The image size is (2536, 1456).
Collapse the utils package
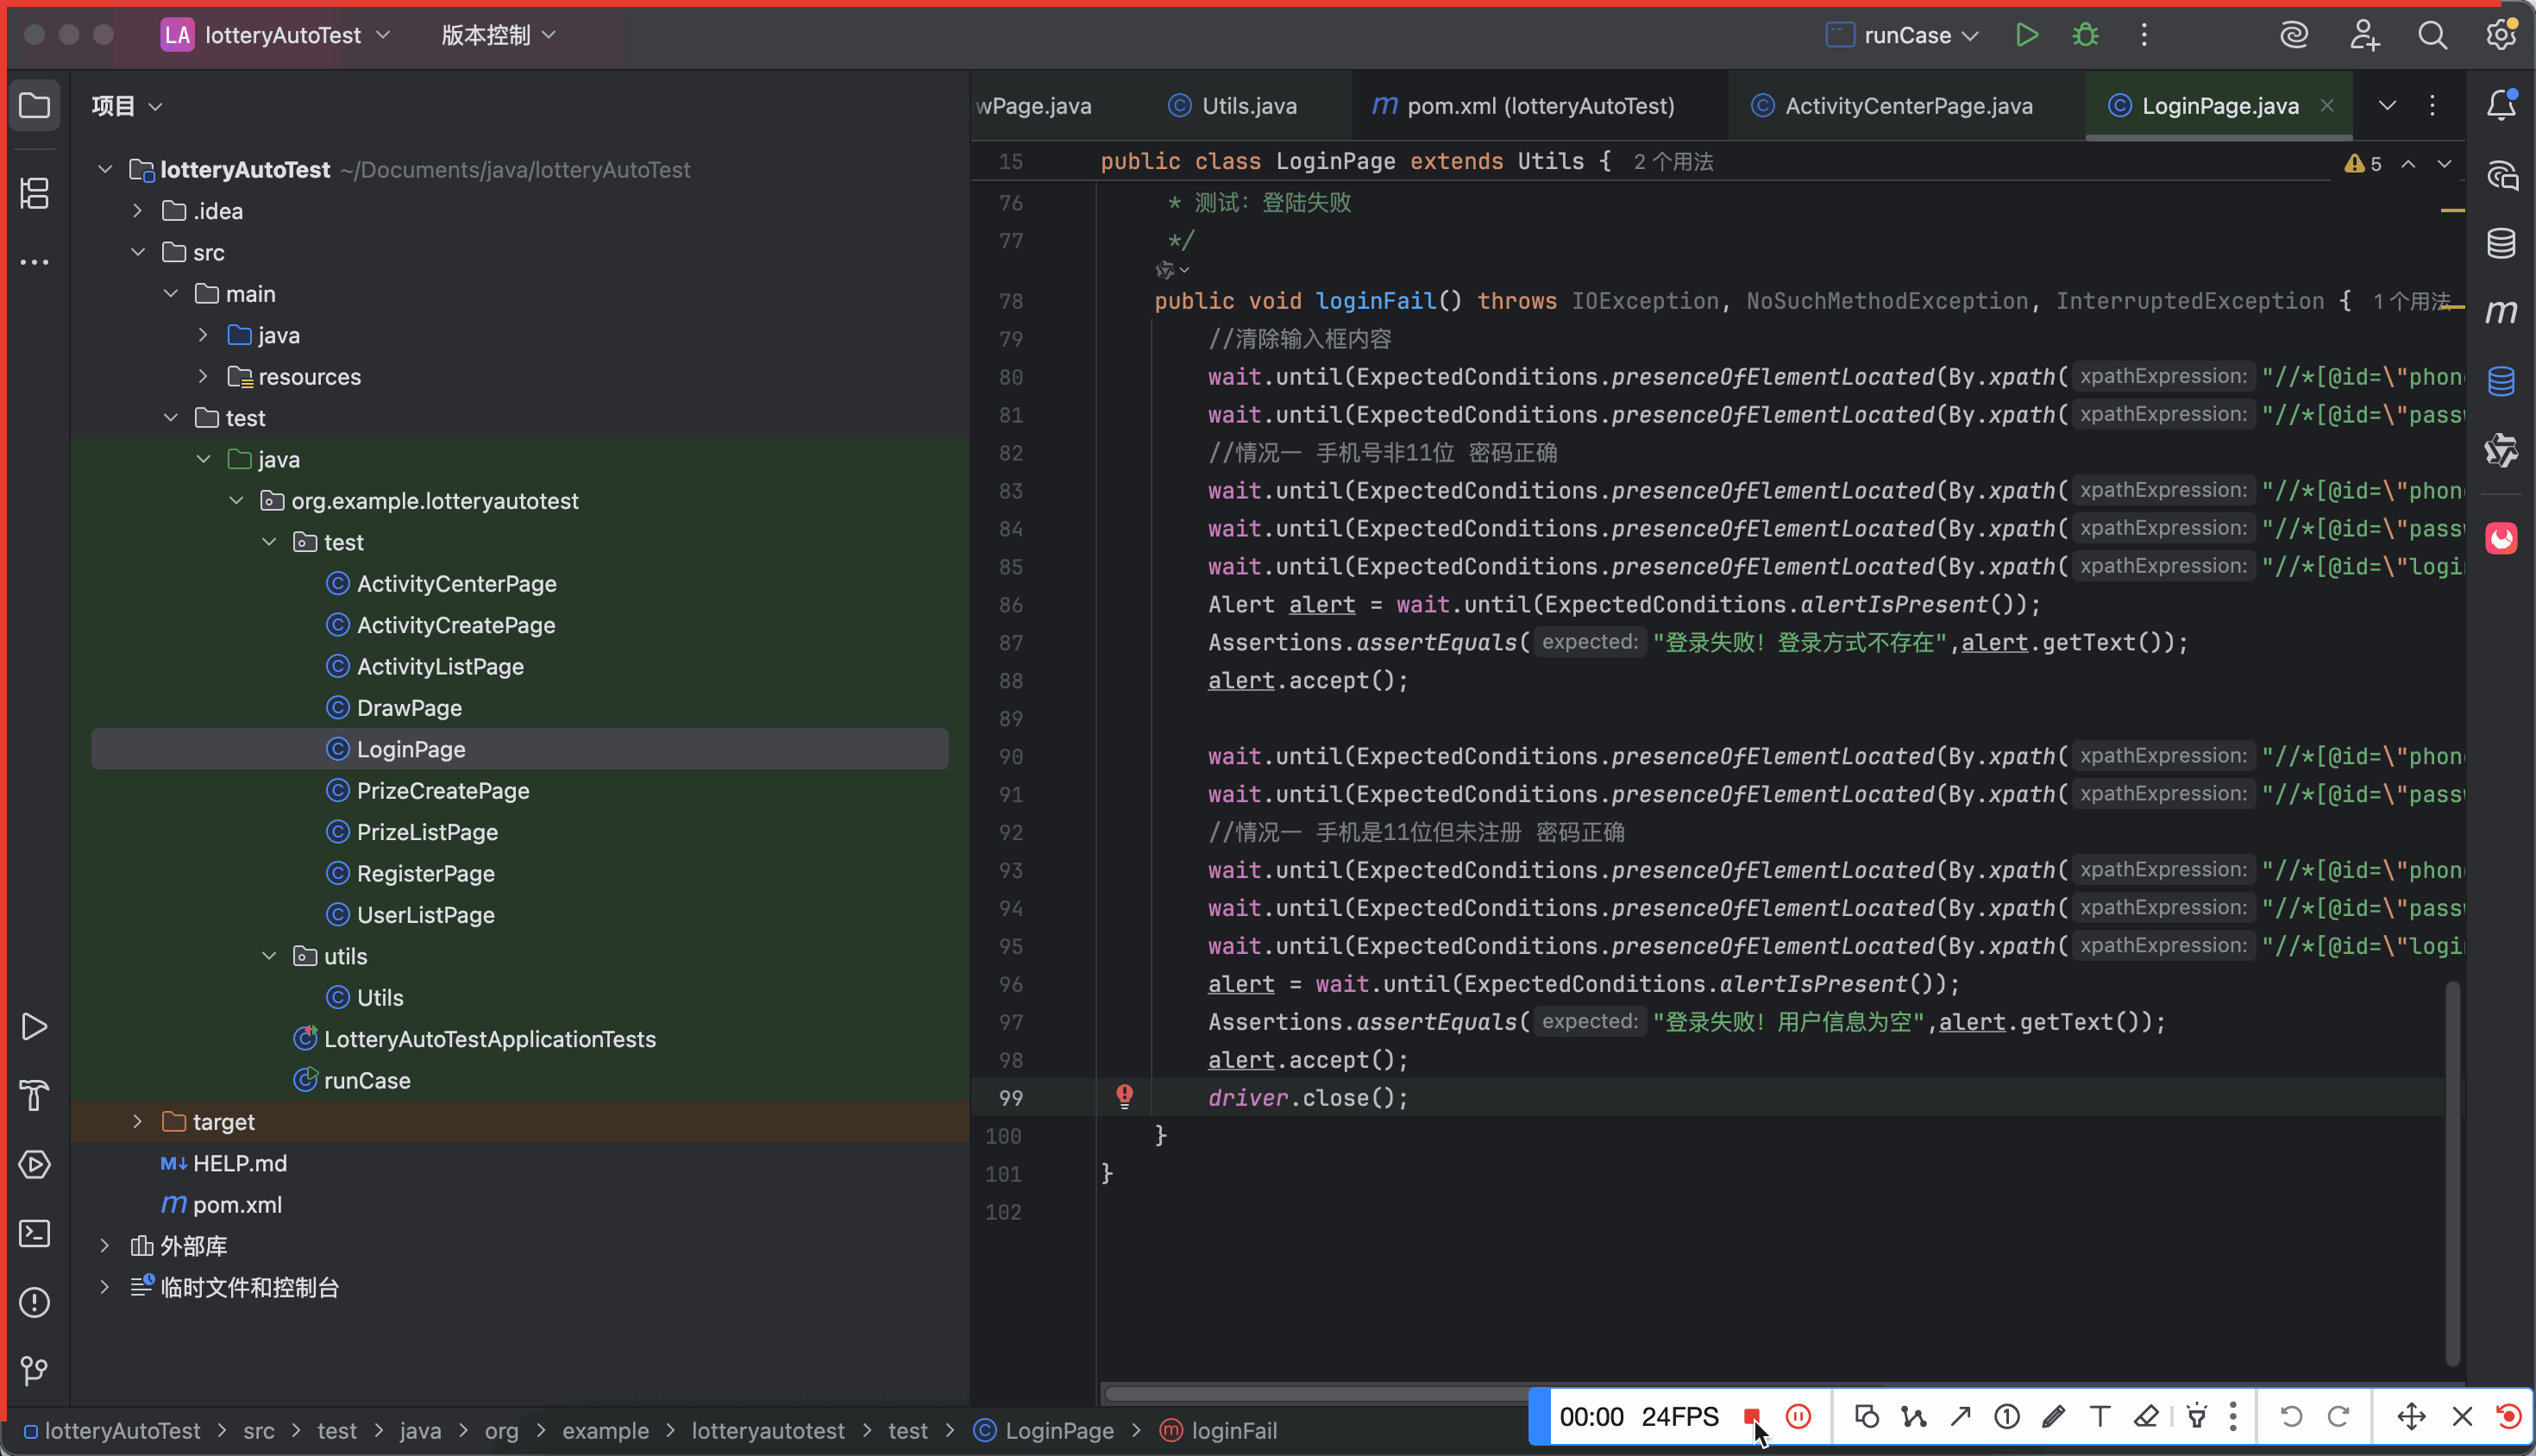pyautogui.click(x=269, y=956)
